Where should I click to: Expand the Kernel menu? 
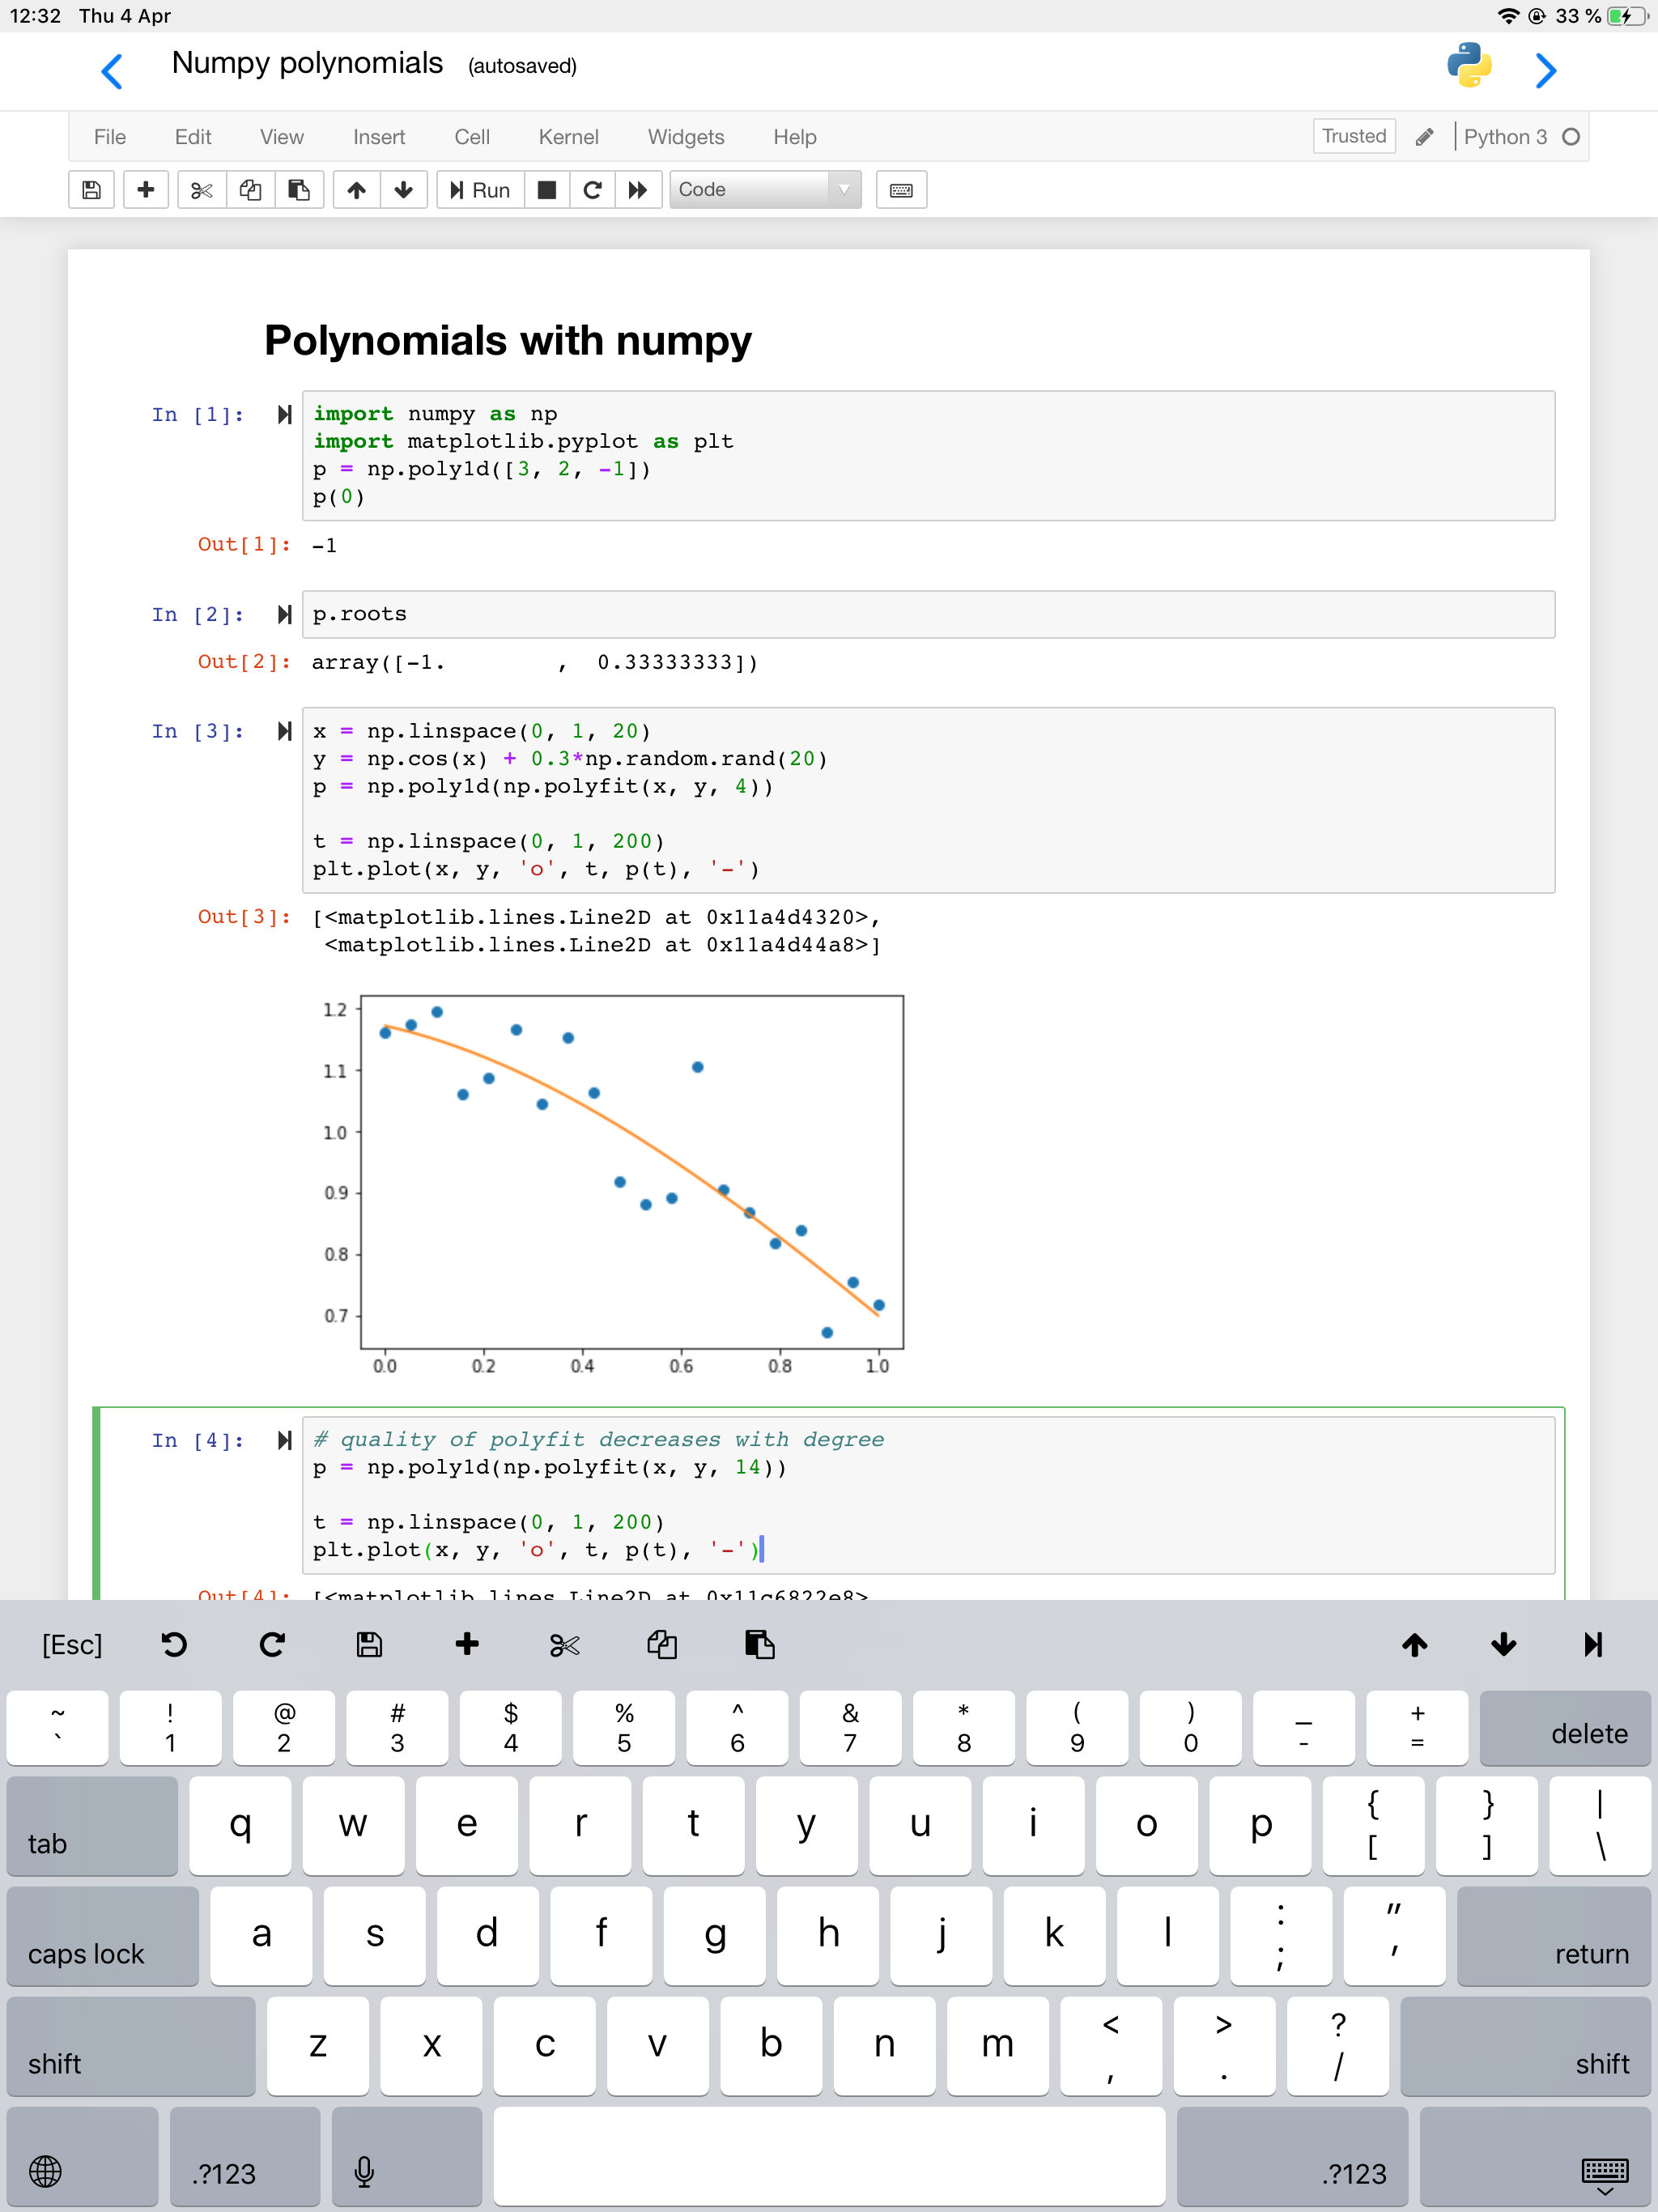pos(568,137)
